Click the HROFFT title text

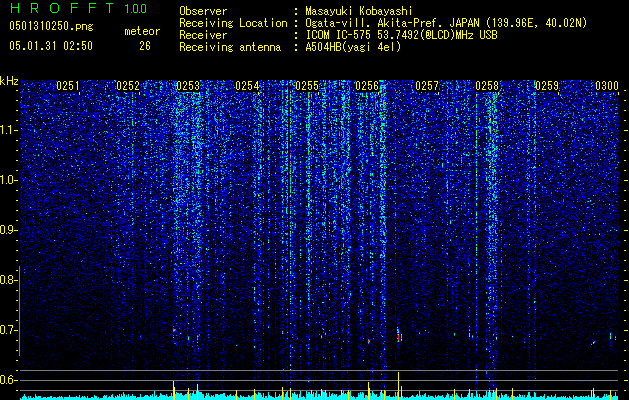(63, 8)
